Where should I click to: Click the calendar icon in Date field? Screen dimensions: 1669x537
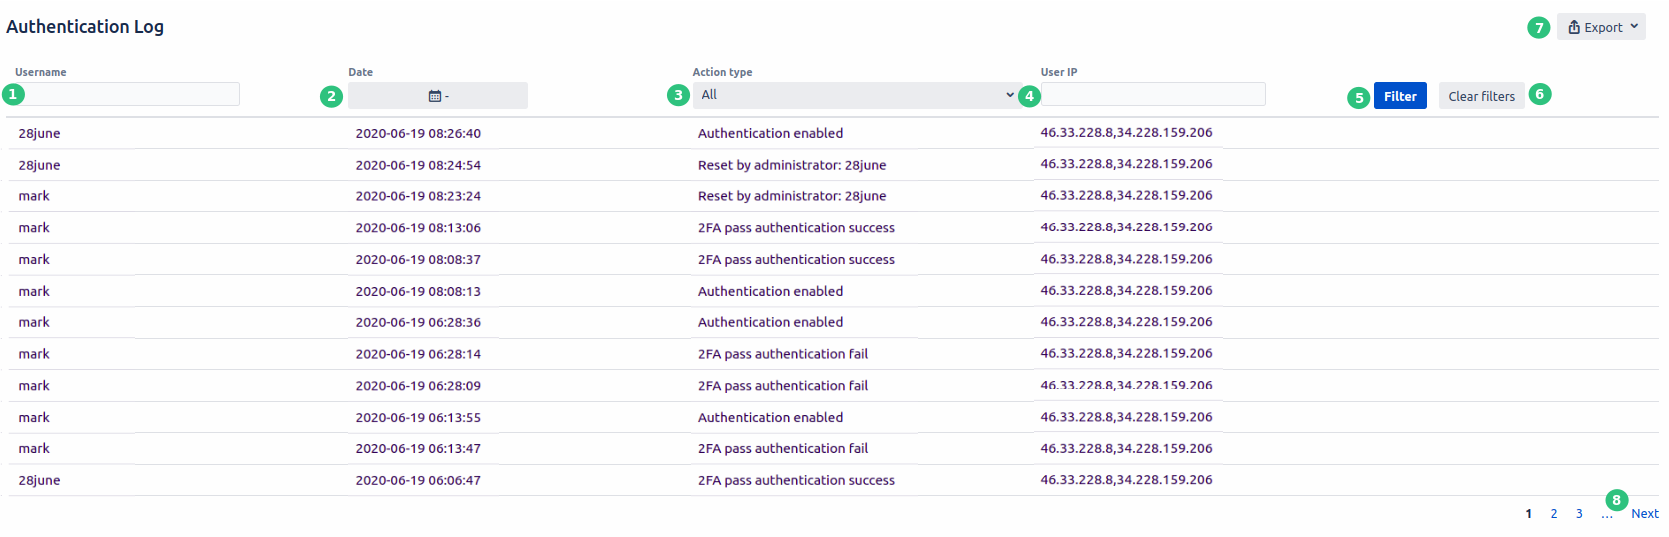tap(435, 96)
